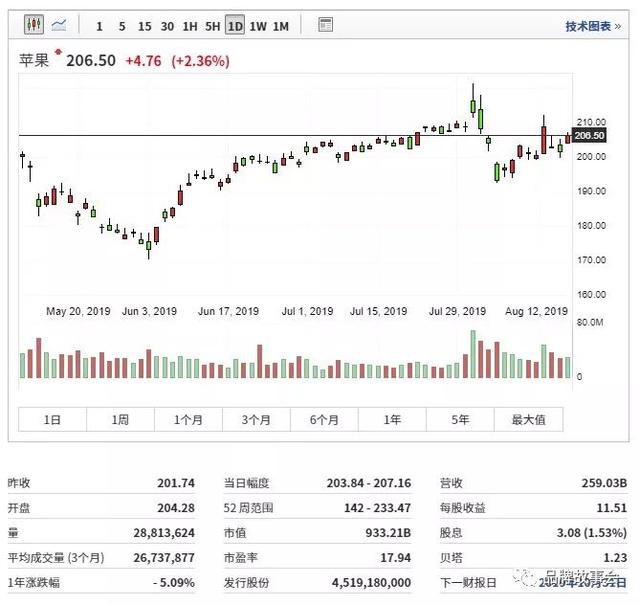Image resolution: width=640 pixels, height=605 pixels.
Task: Click the 206.50 headline price
Action: pyautogui.click(x=91, y=61)
